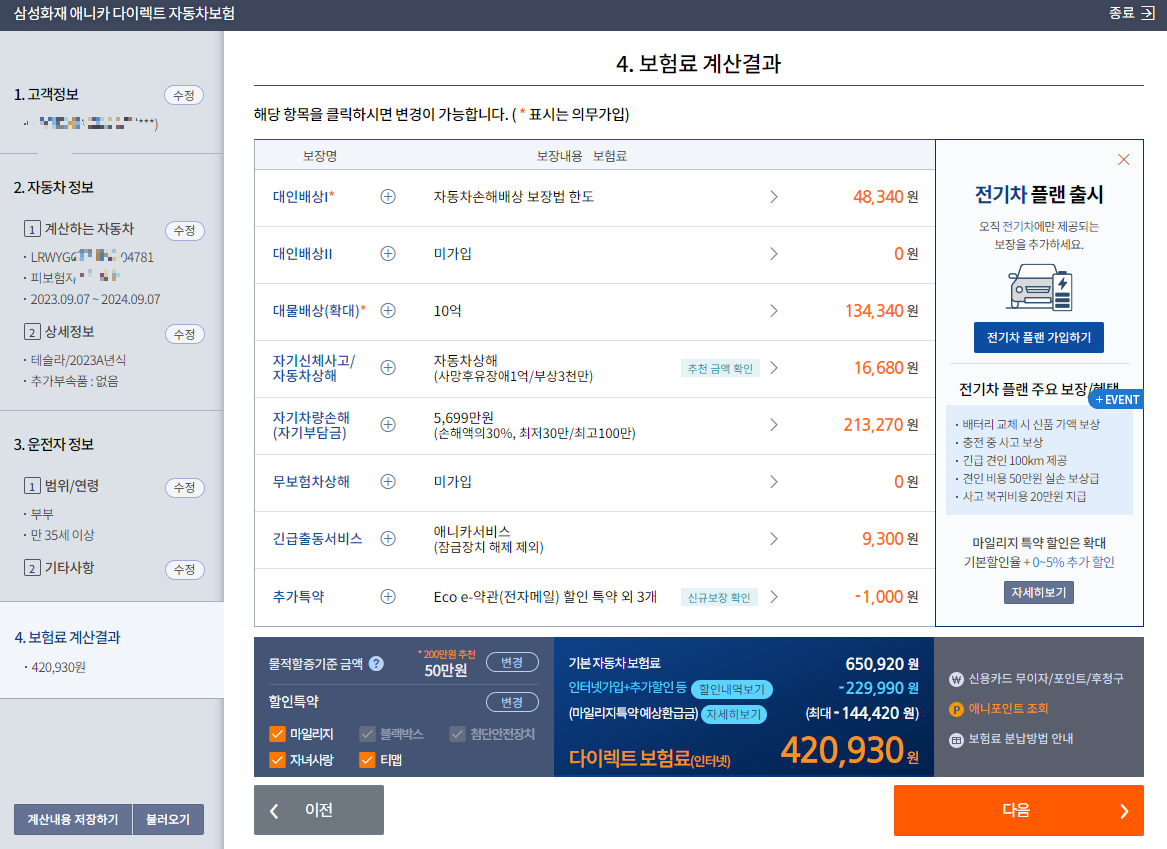The width and height of the screenshot is (1167, 849).
Task: Click the 213,270 원 premium amount
Action: click(x=880, y=425)
